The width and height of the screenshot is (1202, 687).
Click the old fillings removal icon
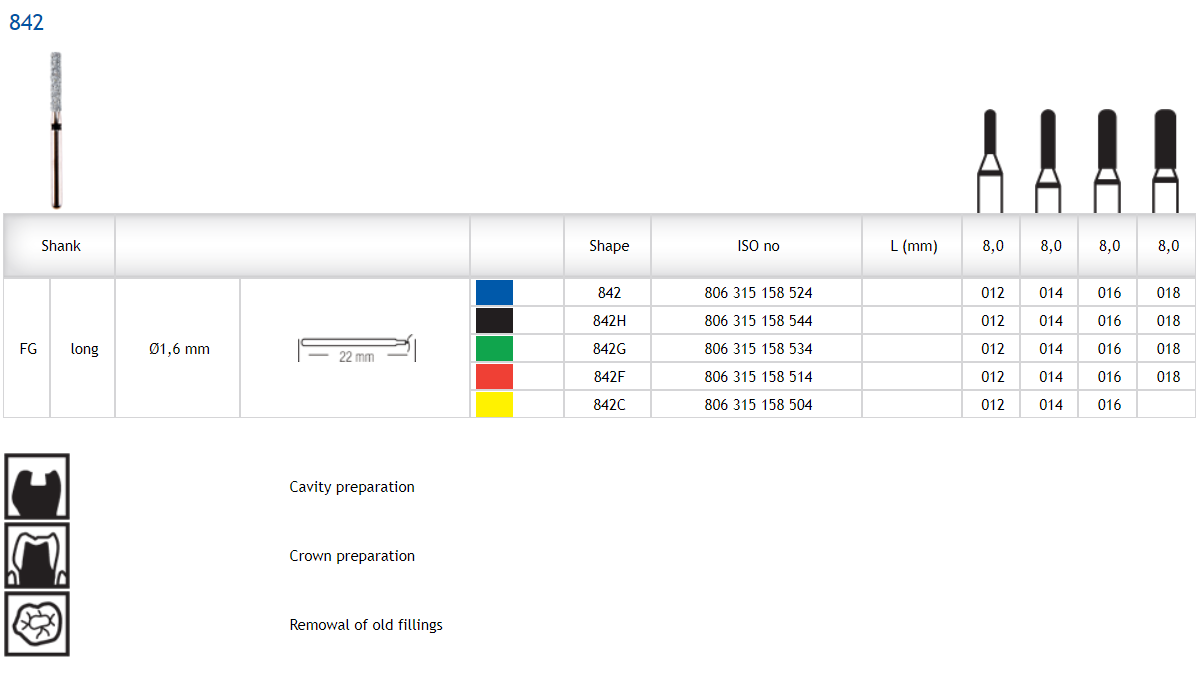click(37, 624)
